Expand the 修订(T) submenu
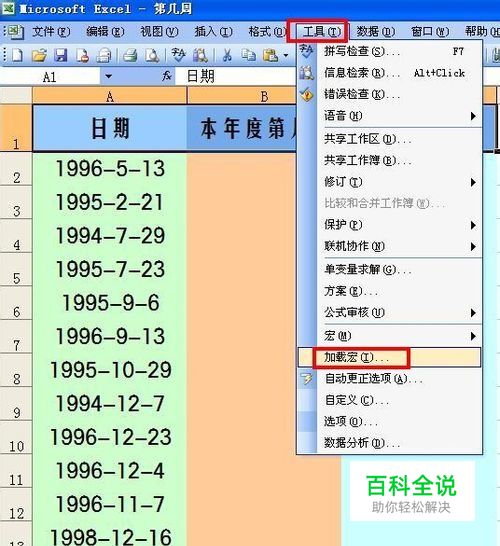 pyautogui.click(x=473, y=182)
